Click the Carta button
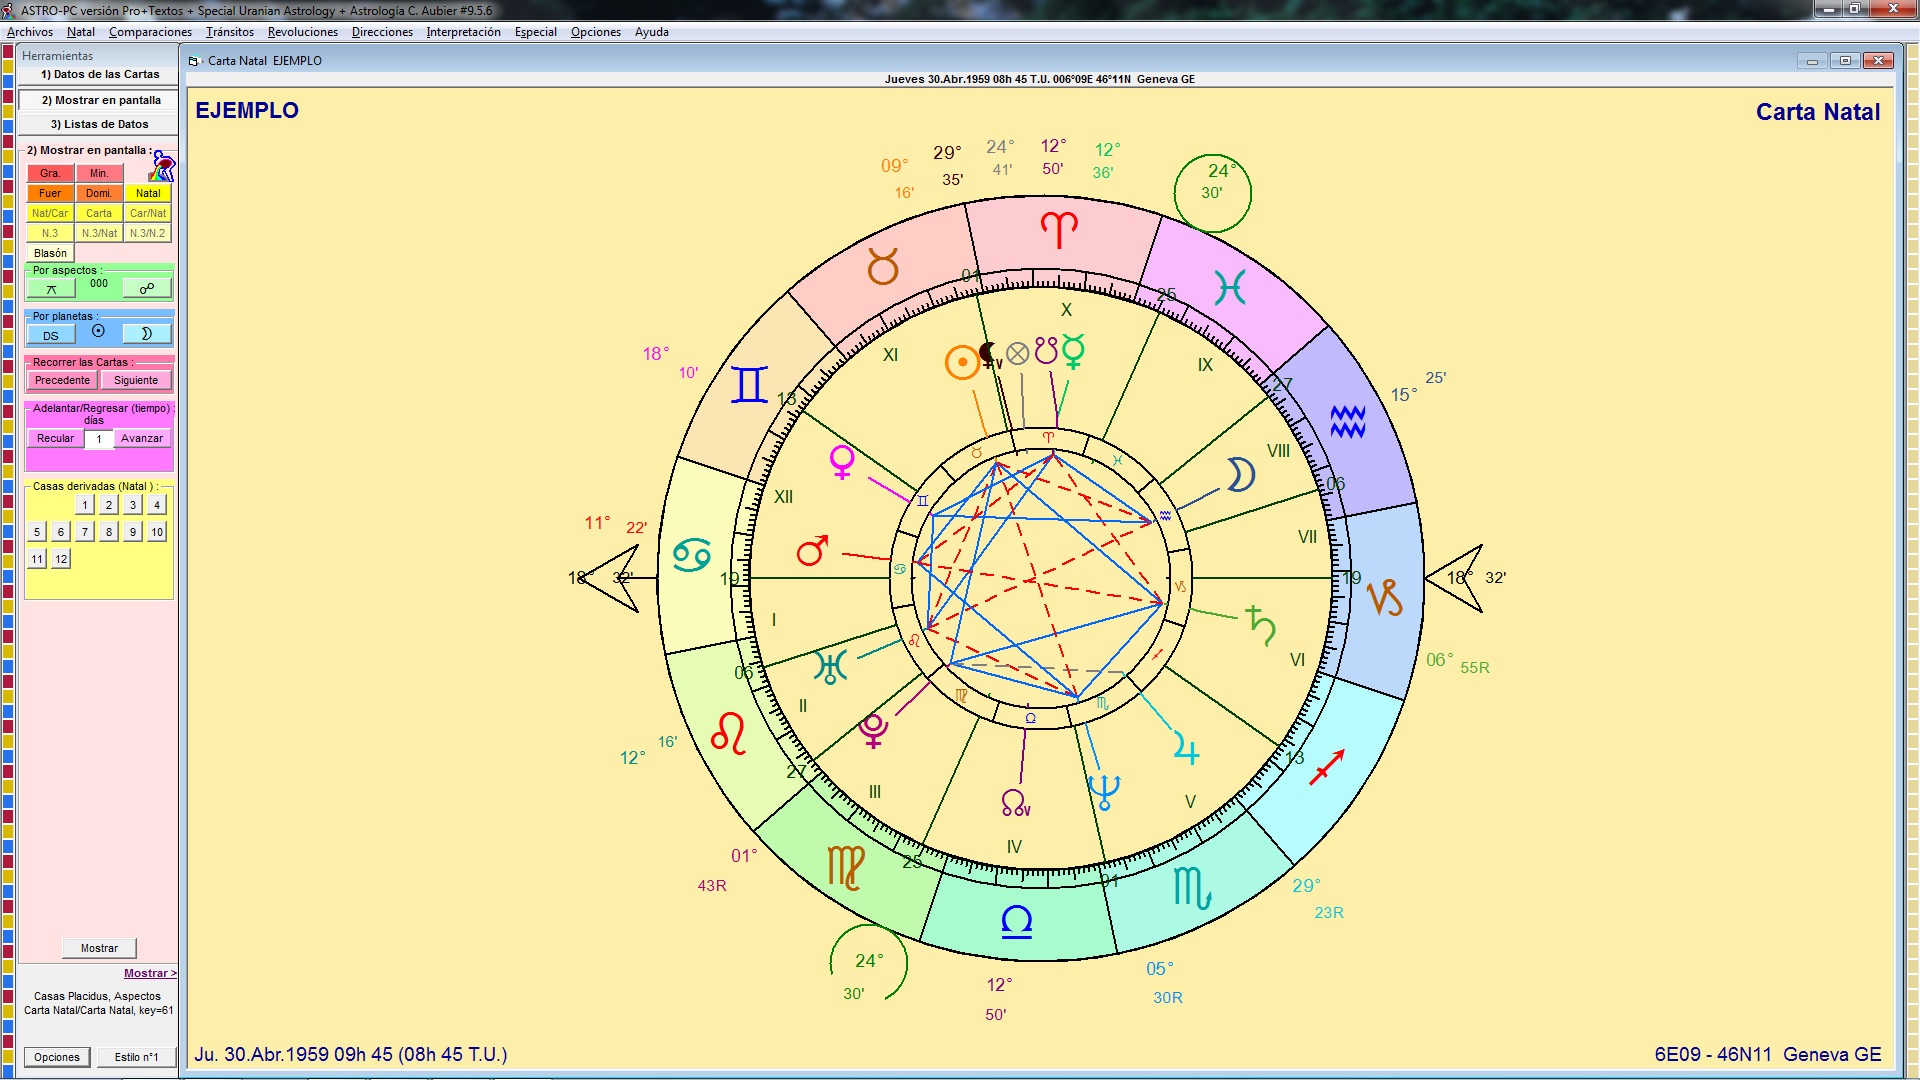Screen dimensions: 1920x1080 [99, 213]
